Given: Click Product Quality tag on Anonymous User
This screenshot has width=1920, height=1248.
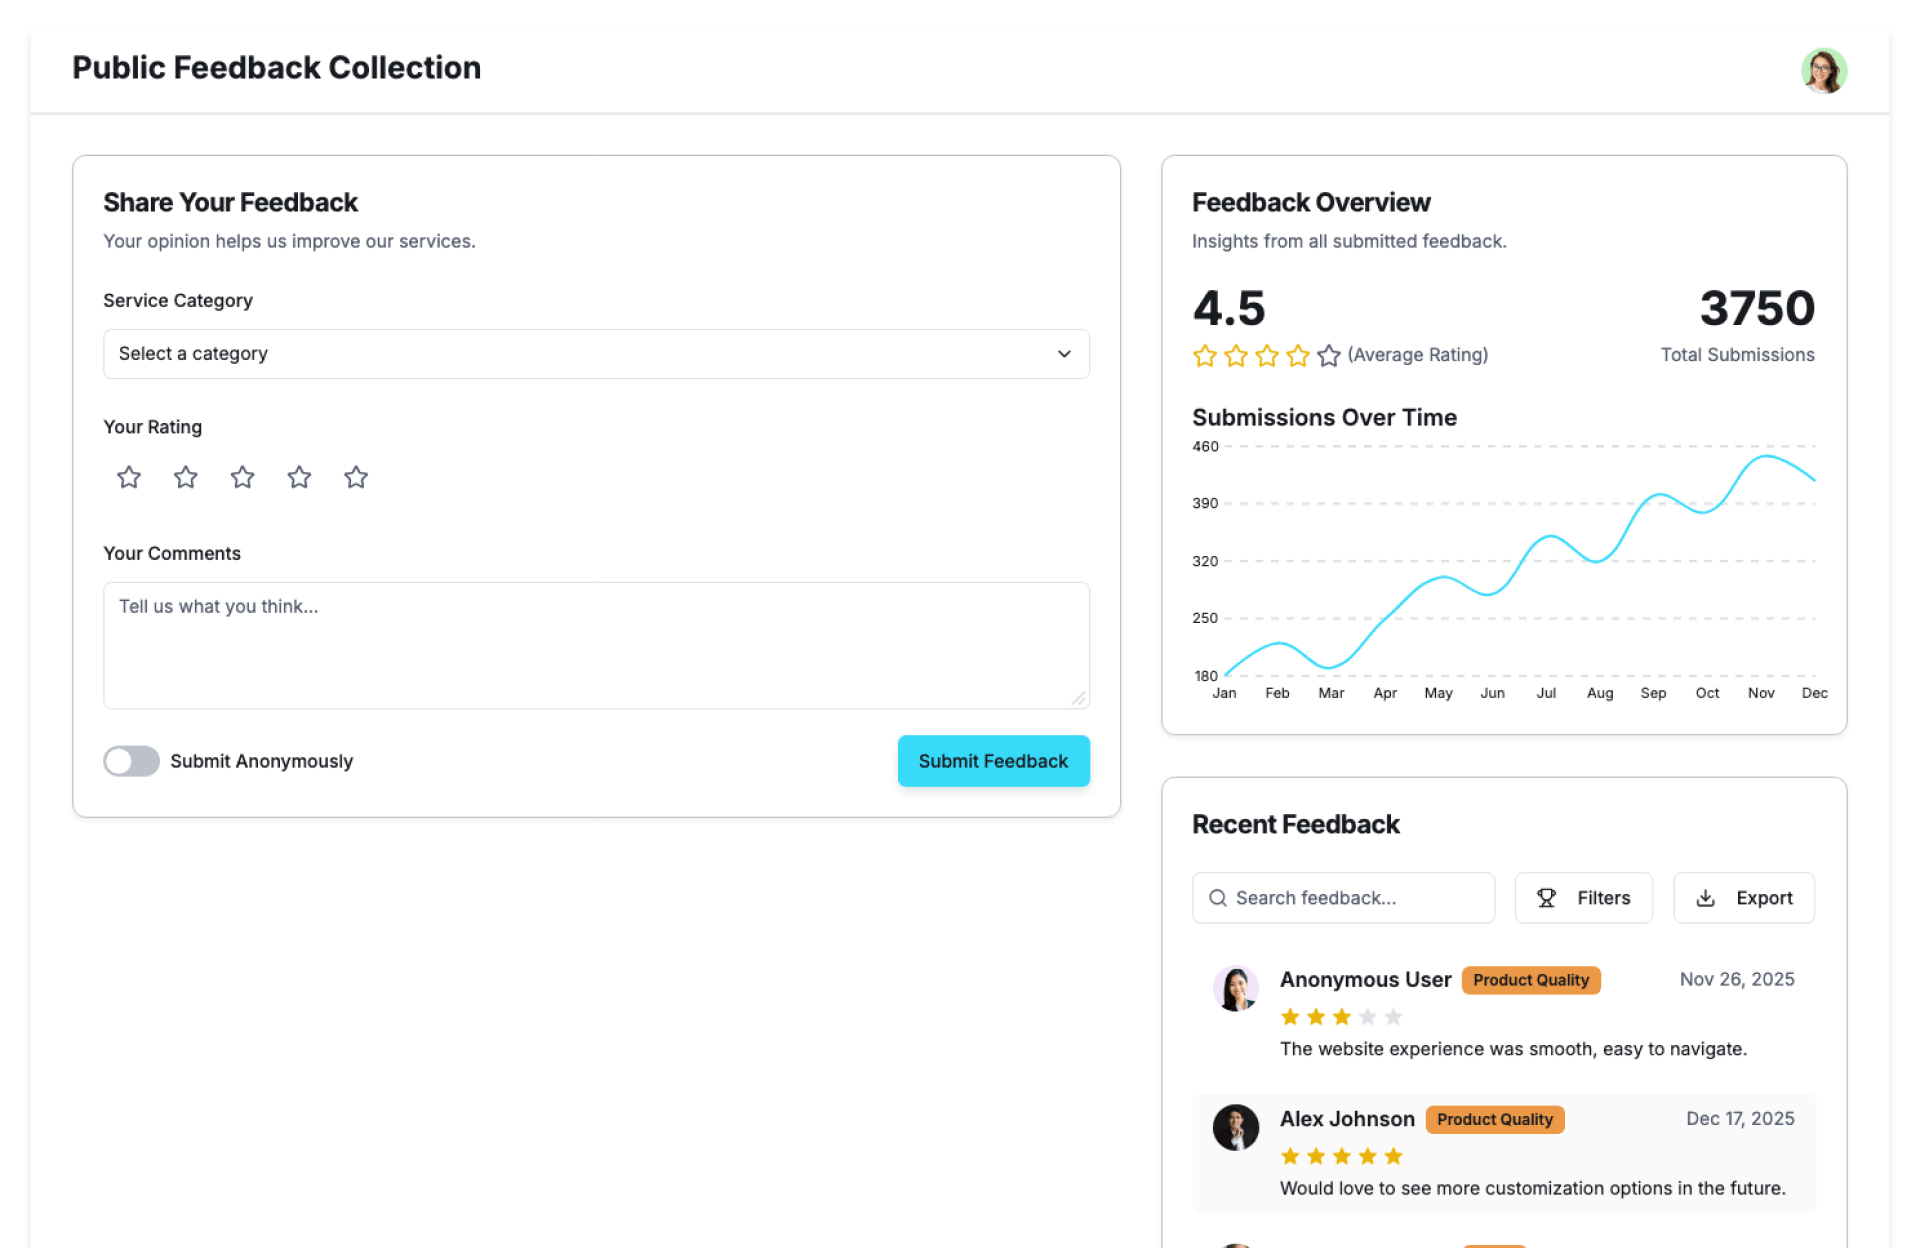Looking at the screenshot, I should point(1530,980).
